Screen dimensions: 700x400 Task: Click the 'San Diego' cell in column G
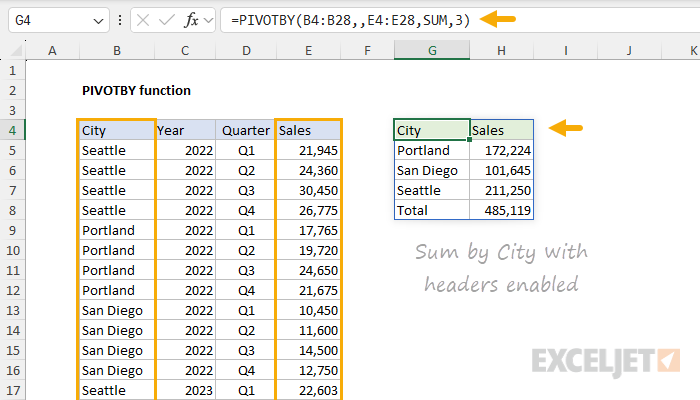pos(432,171)
